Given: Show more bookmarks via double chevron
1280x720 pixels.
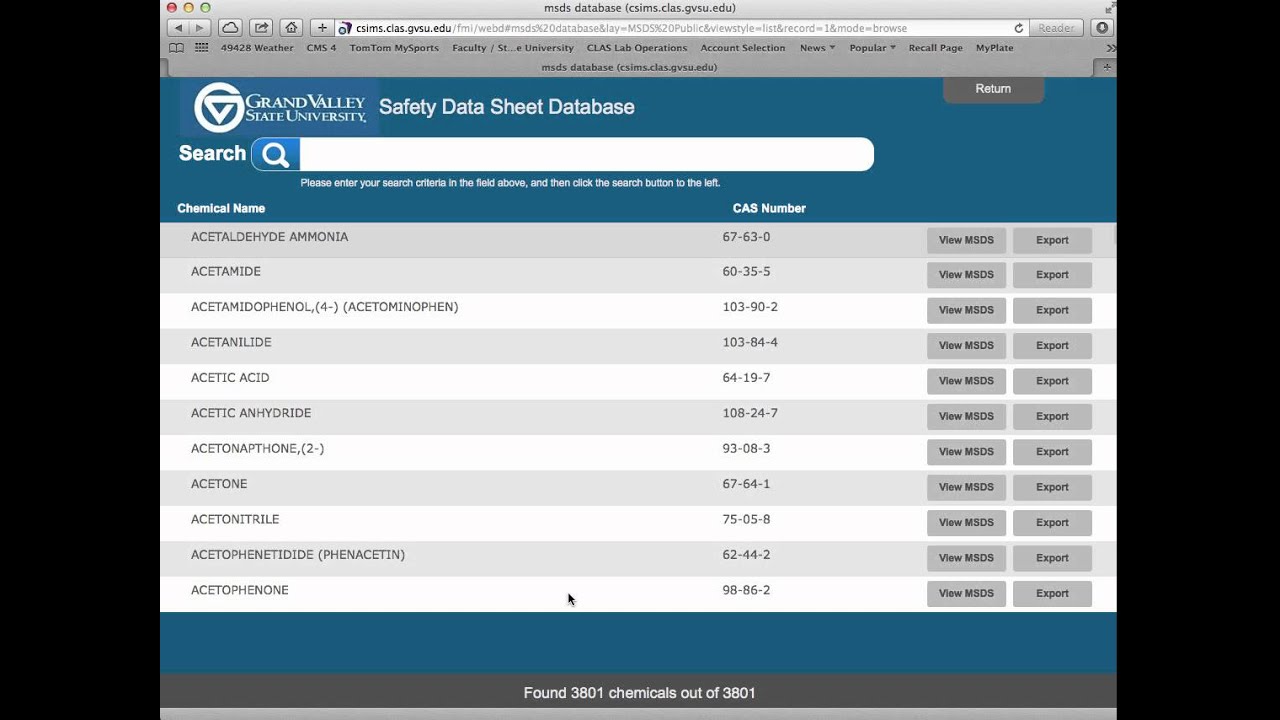Looking at the screenshot, I should click(1110, 48).
